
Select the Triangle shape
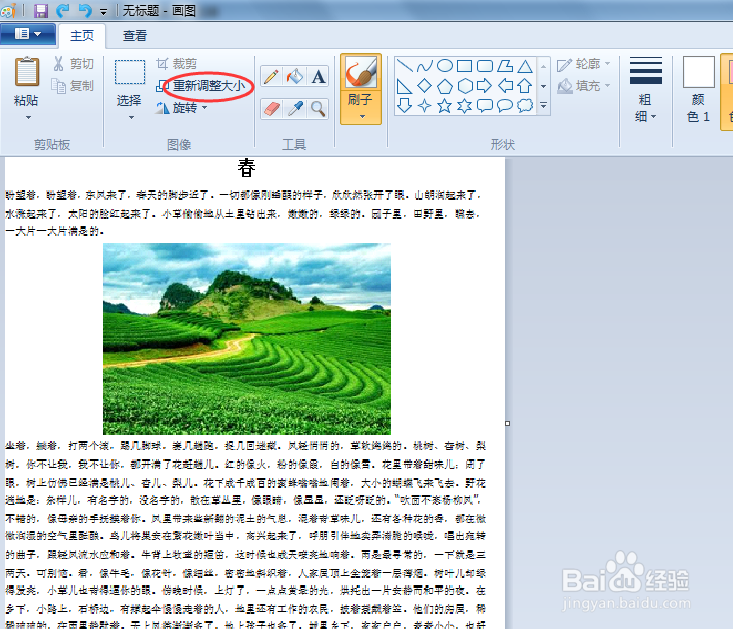coord(525,66)
